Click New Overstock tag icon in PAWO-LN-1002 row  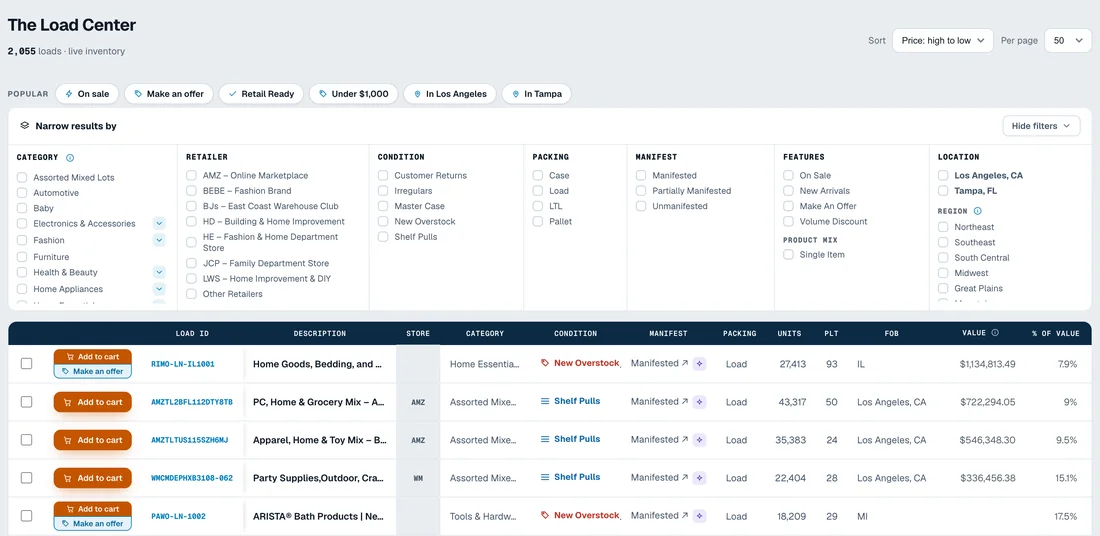click(x=545, y=515)
